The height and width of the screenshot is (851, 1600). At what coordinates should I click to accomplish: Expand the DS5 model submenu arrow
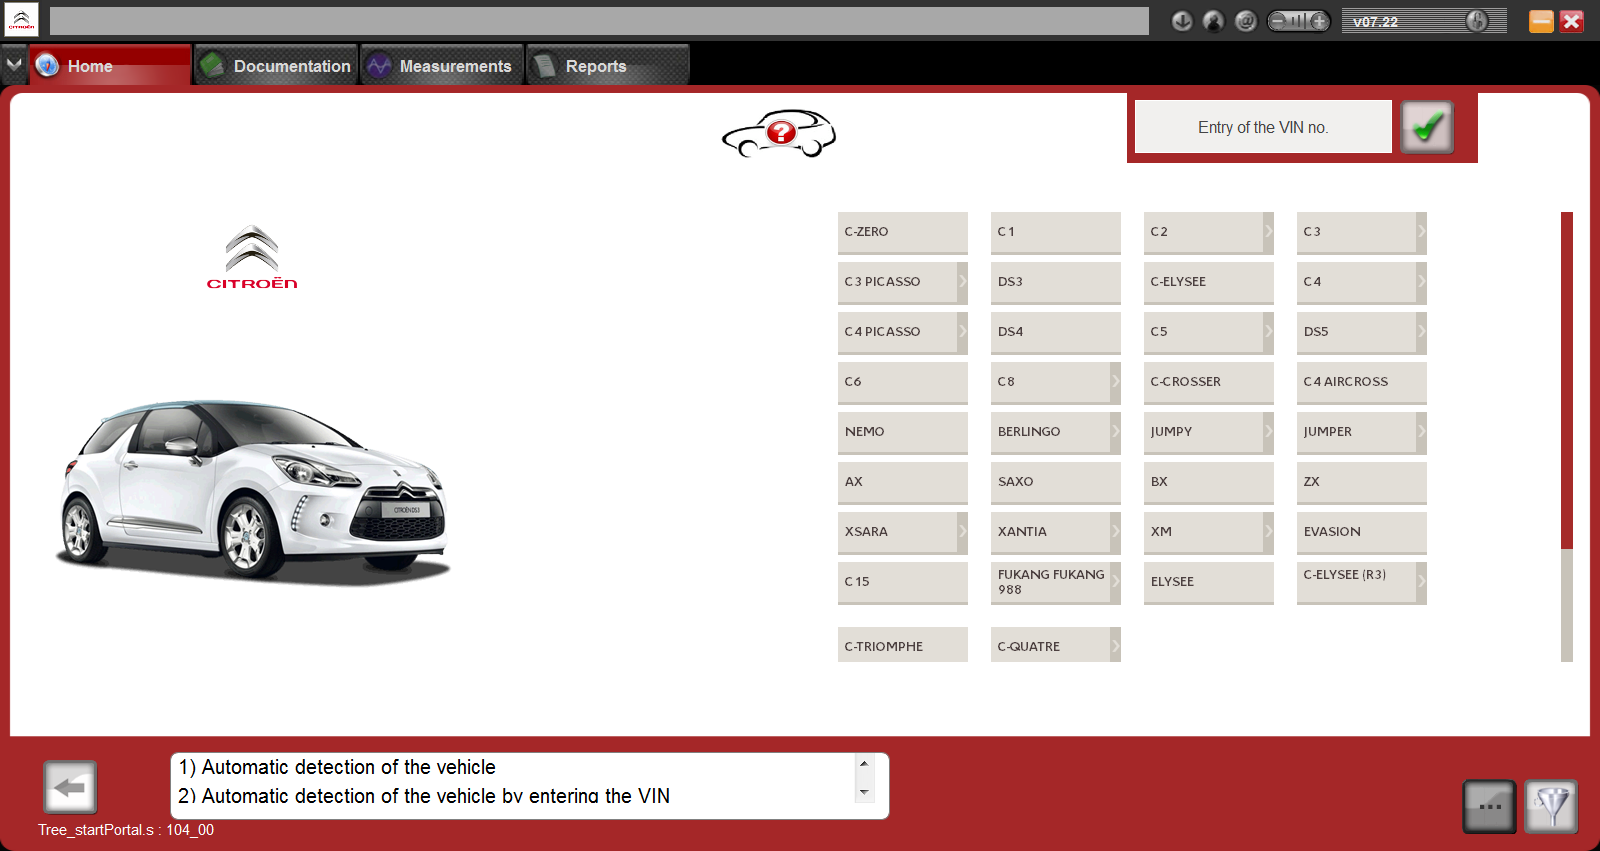coord(1421,332)
